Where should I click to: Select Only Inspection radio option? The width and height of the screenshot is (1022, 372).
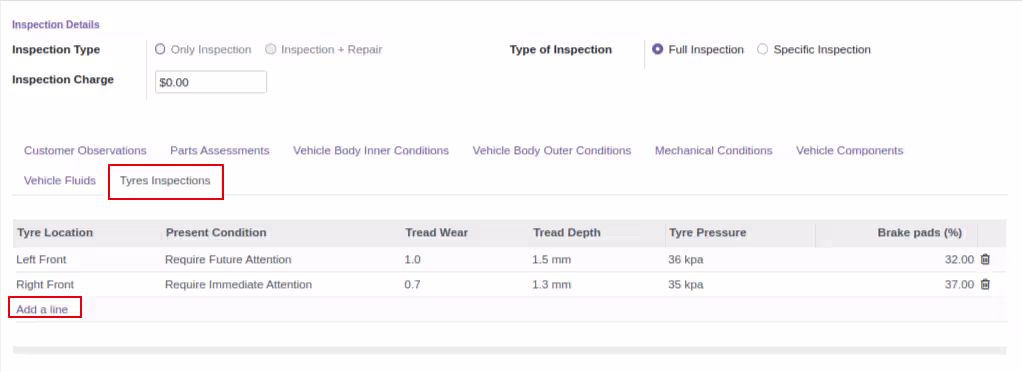click(x=160, y=50)
